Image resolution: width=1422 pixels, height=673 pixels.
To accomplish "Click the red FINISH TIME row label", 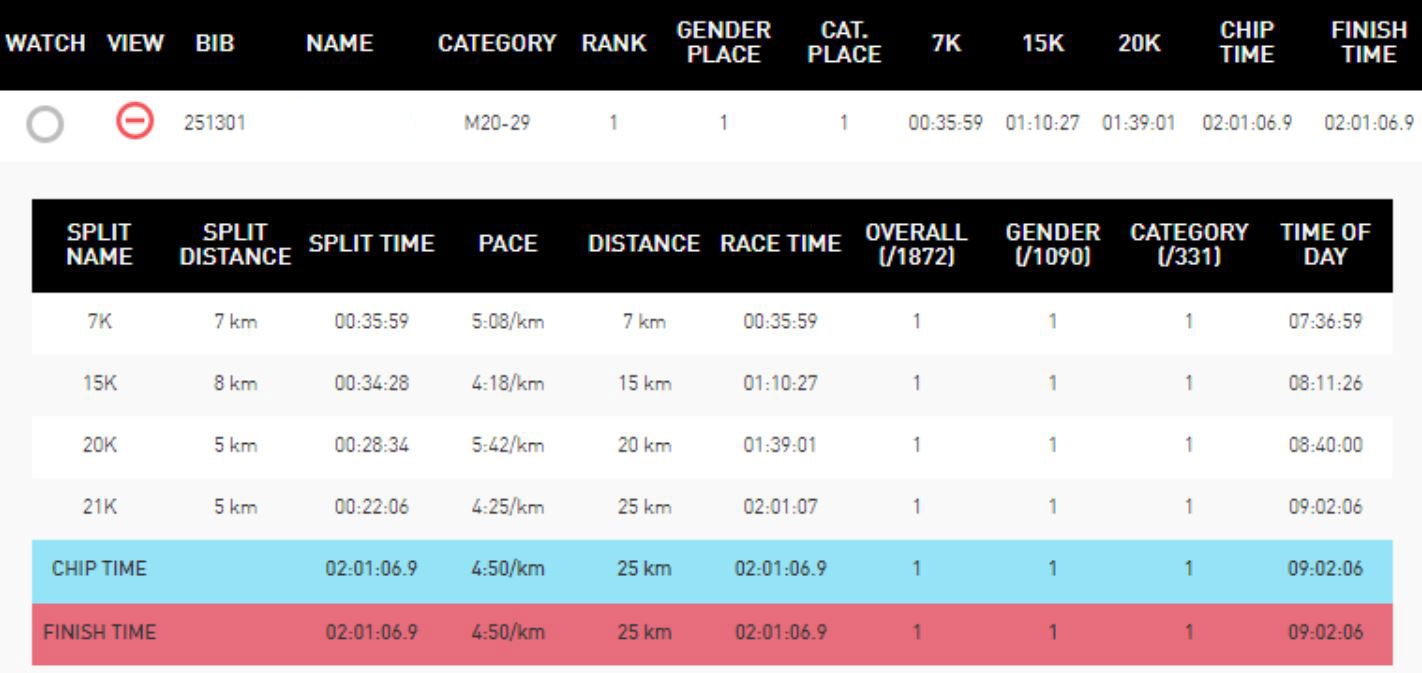I will [99, 632].
